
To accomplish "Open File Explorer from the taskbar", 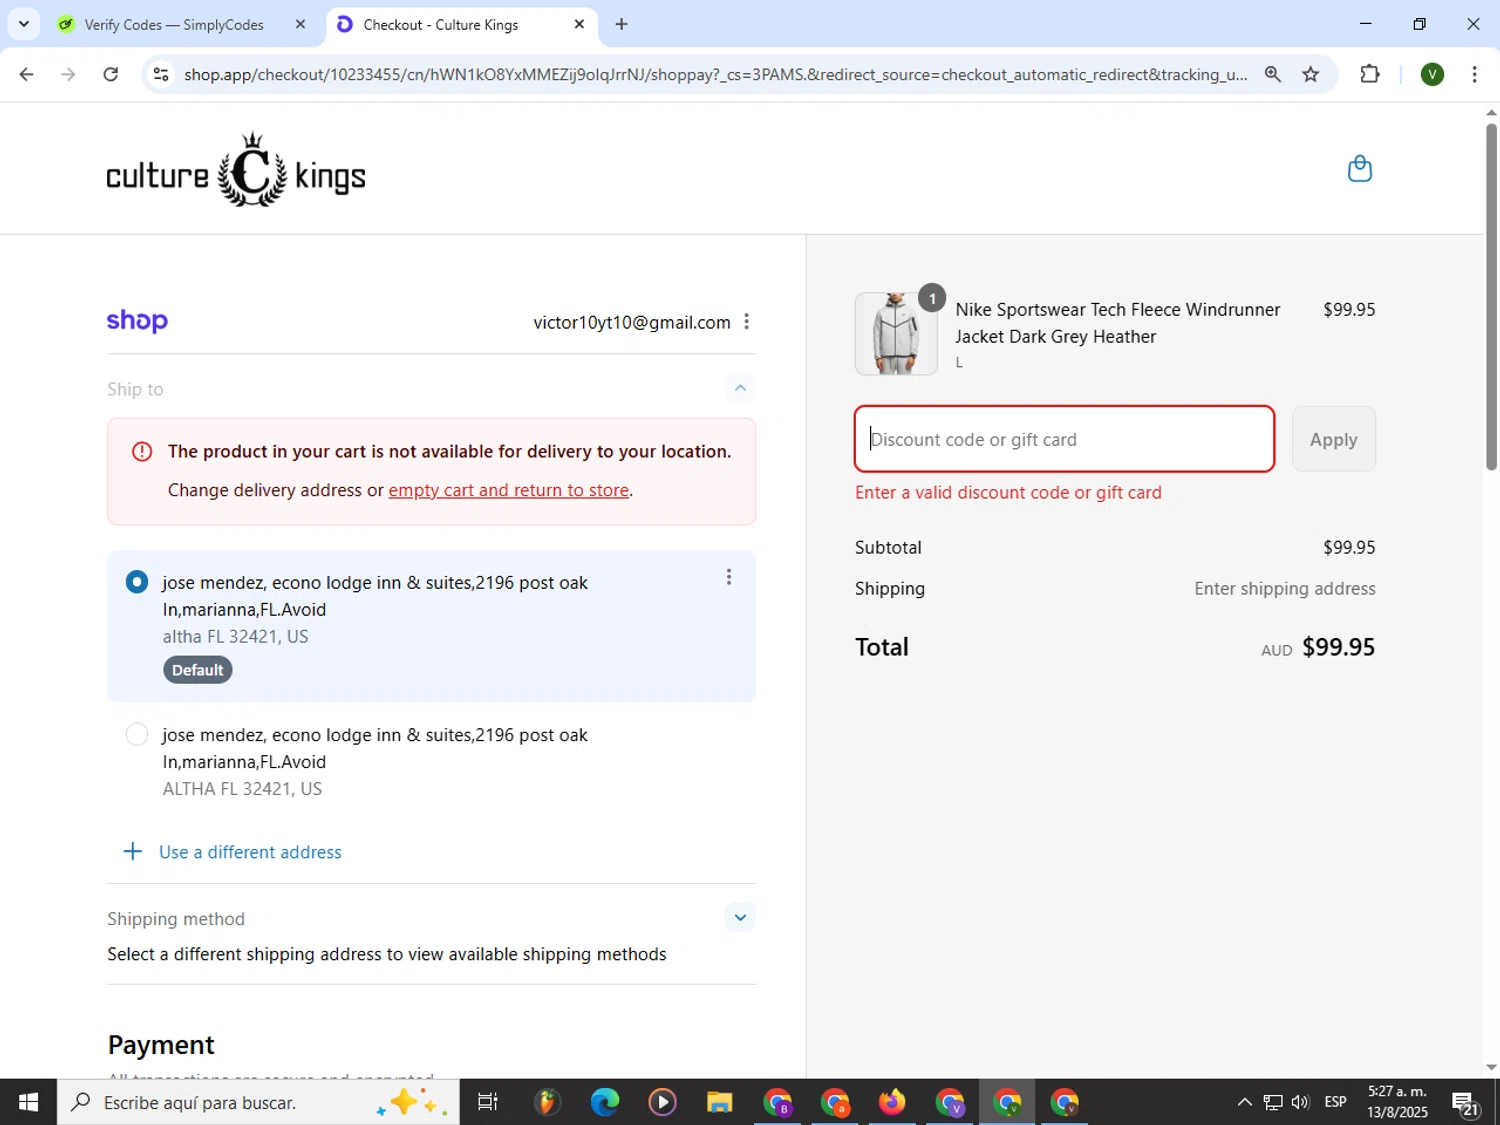I will point(719,1102).
